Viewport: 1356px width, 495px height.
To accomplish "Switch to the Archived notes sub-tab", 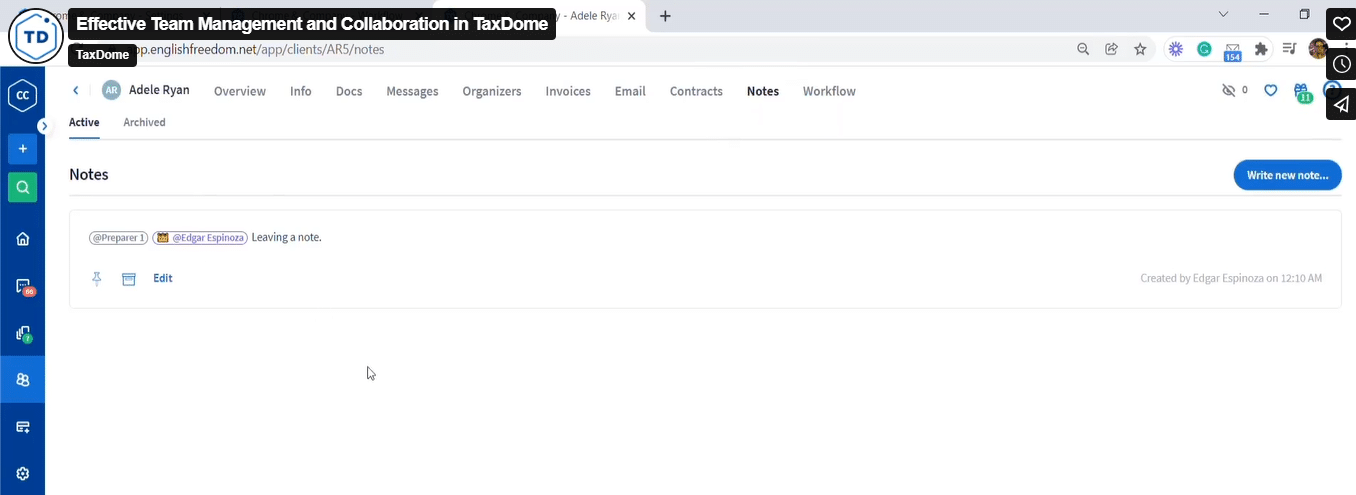I will 144,122.
